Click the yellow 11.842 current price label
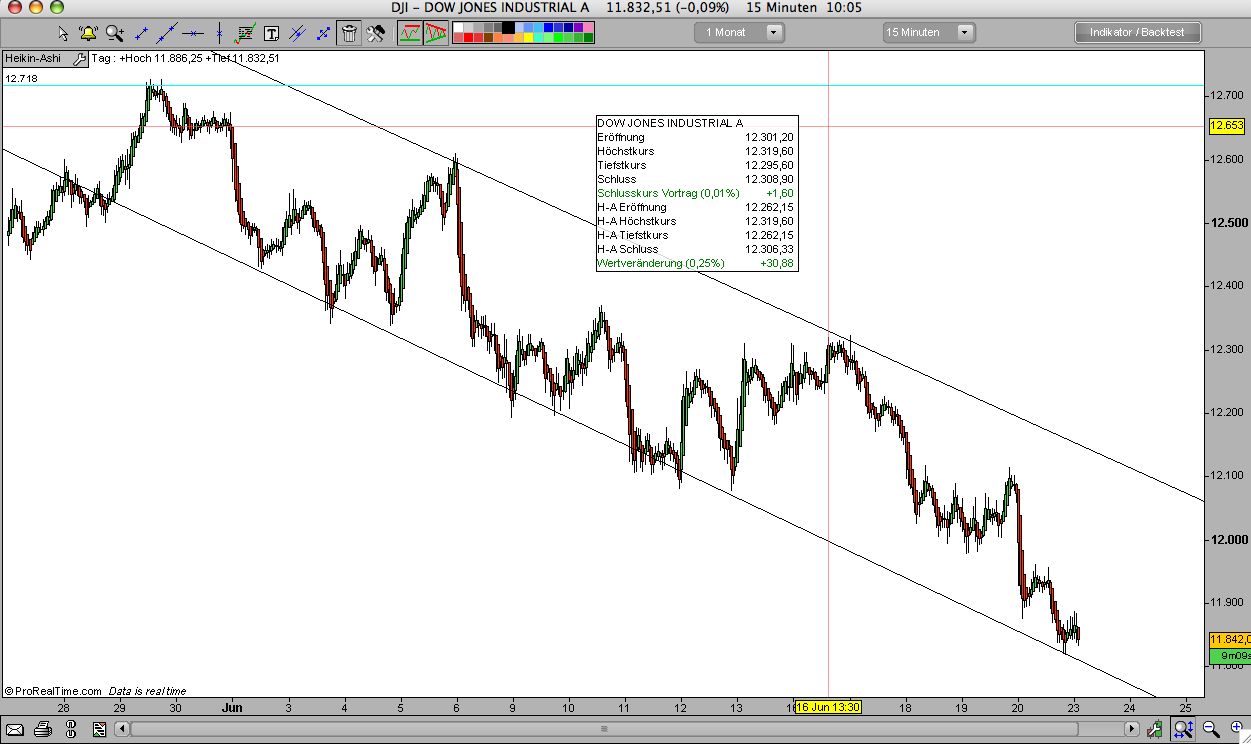Image resolution: width=1251 pixels, height=744 pixels. click(1228, 640)
